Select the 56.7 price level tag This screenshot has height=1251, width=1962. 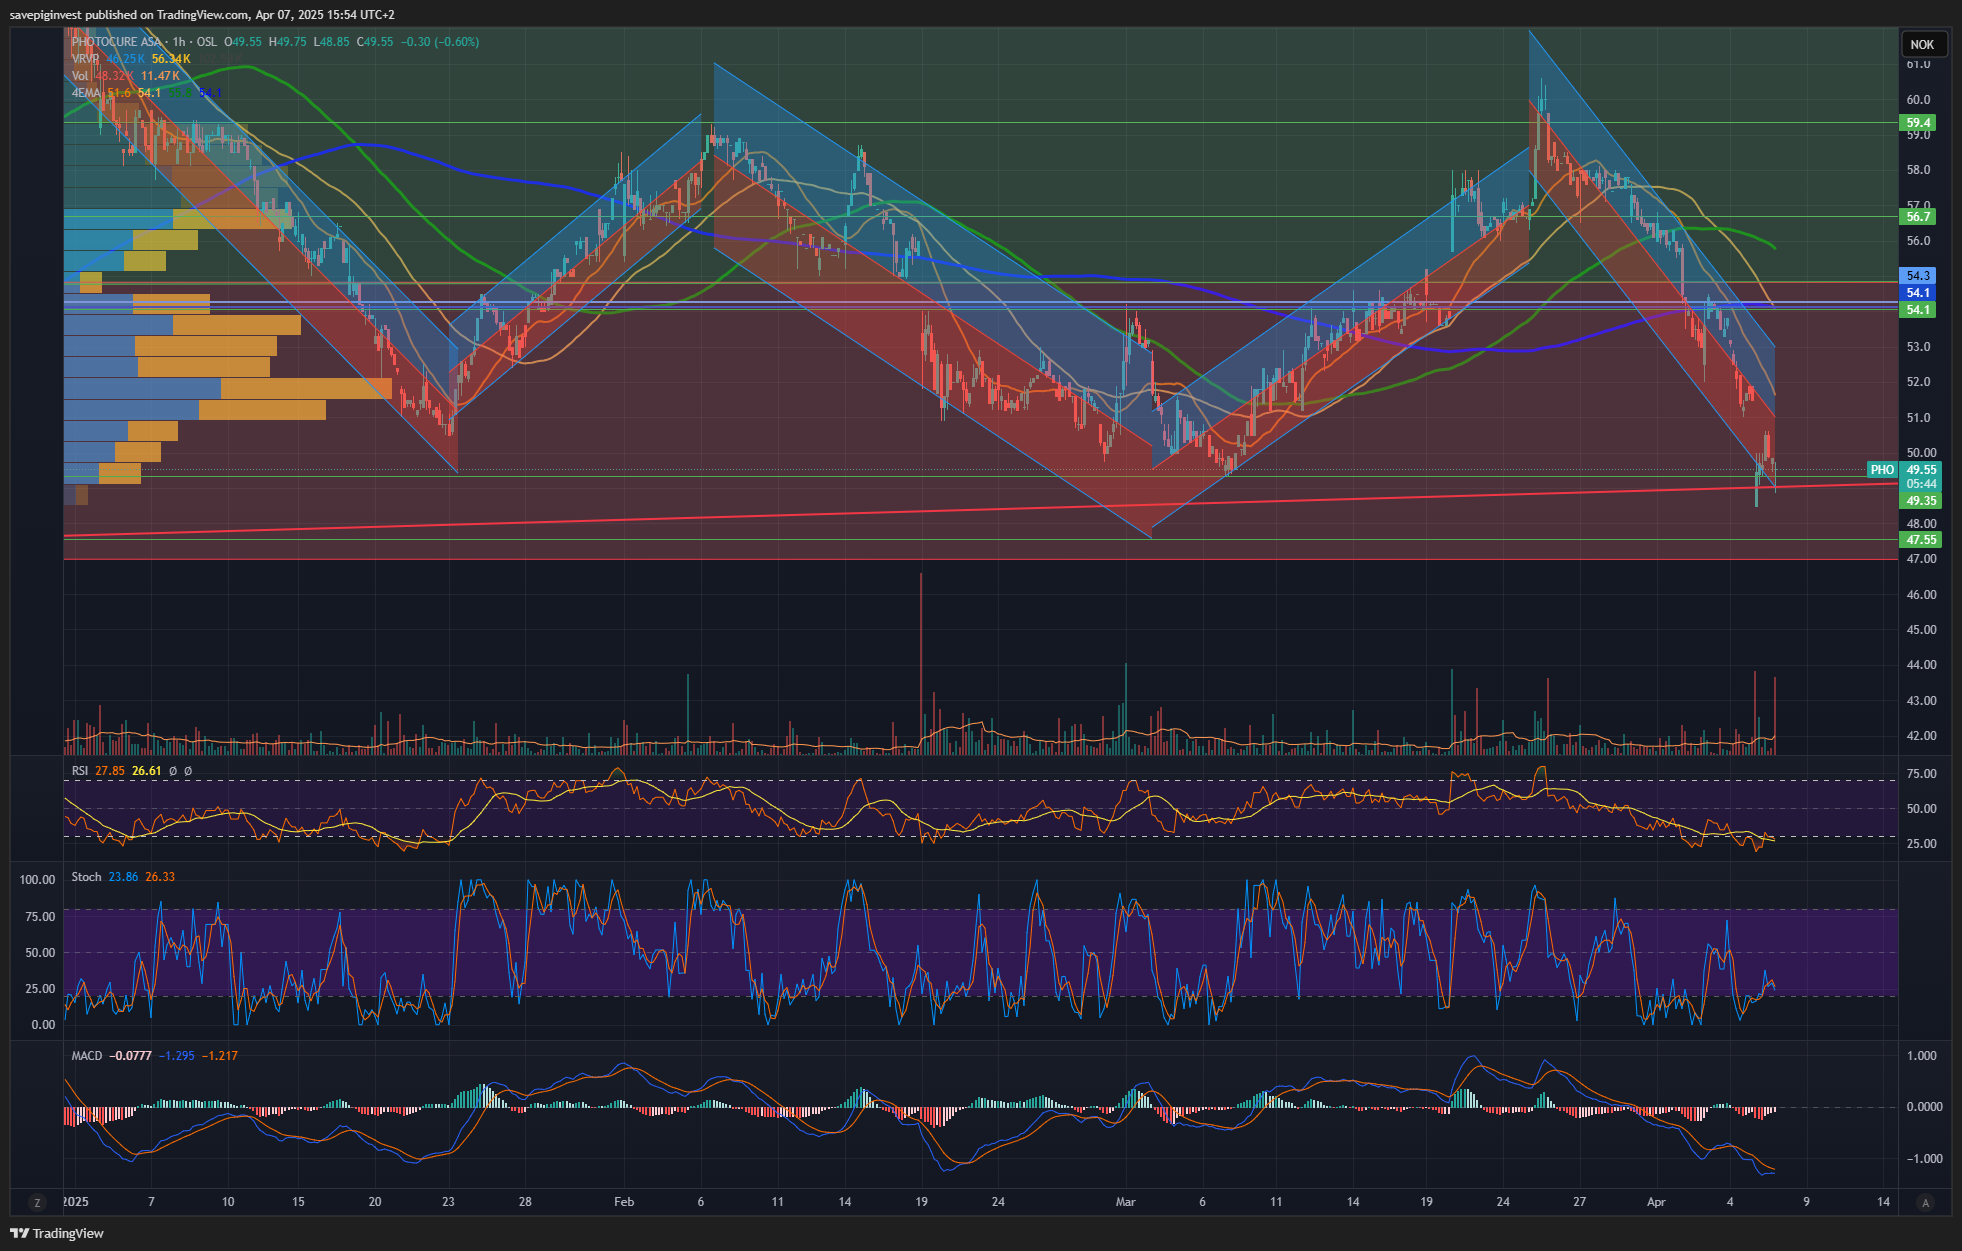click(x=1918, y=216)
